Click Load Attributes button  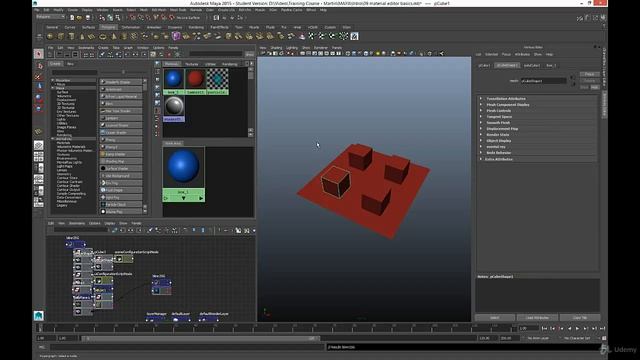coord(537,318)
